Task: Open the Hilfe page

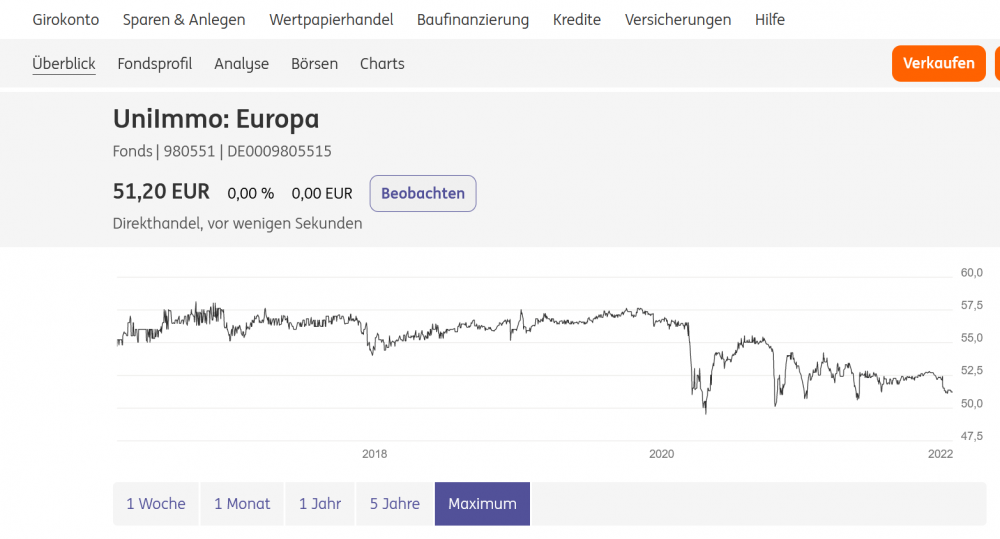Action: click(x=770, y=20)
